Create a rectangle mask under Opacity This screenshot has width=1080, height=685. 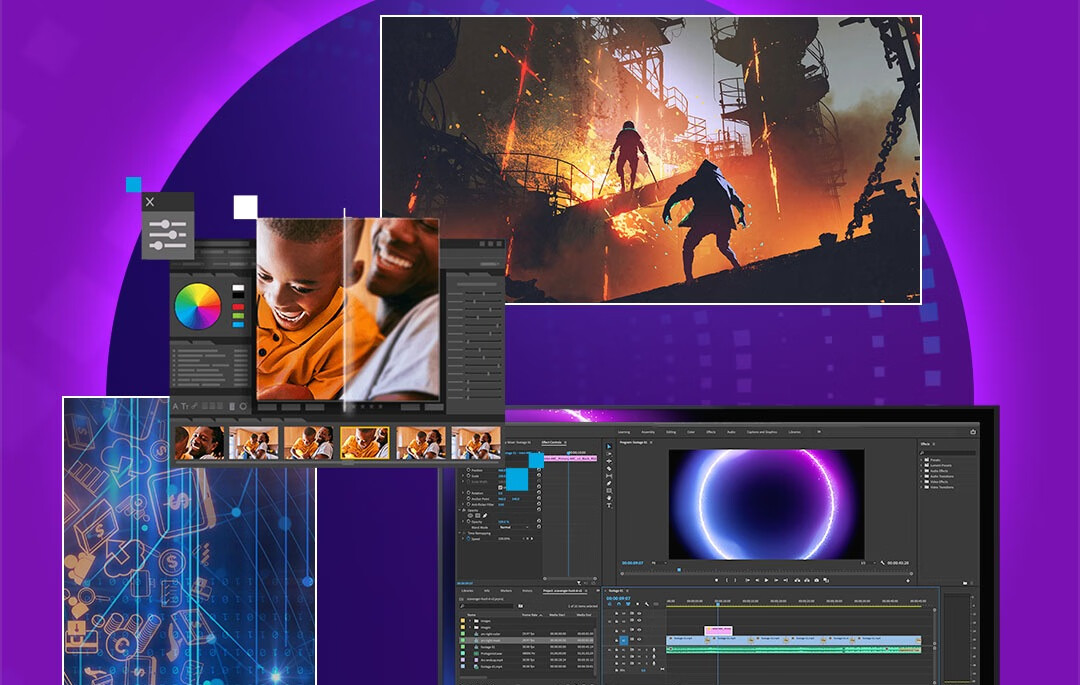(477, 516)
